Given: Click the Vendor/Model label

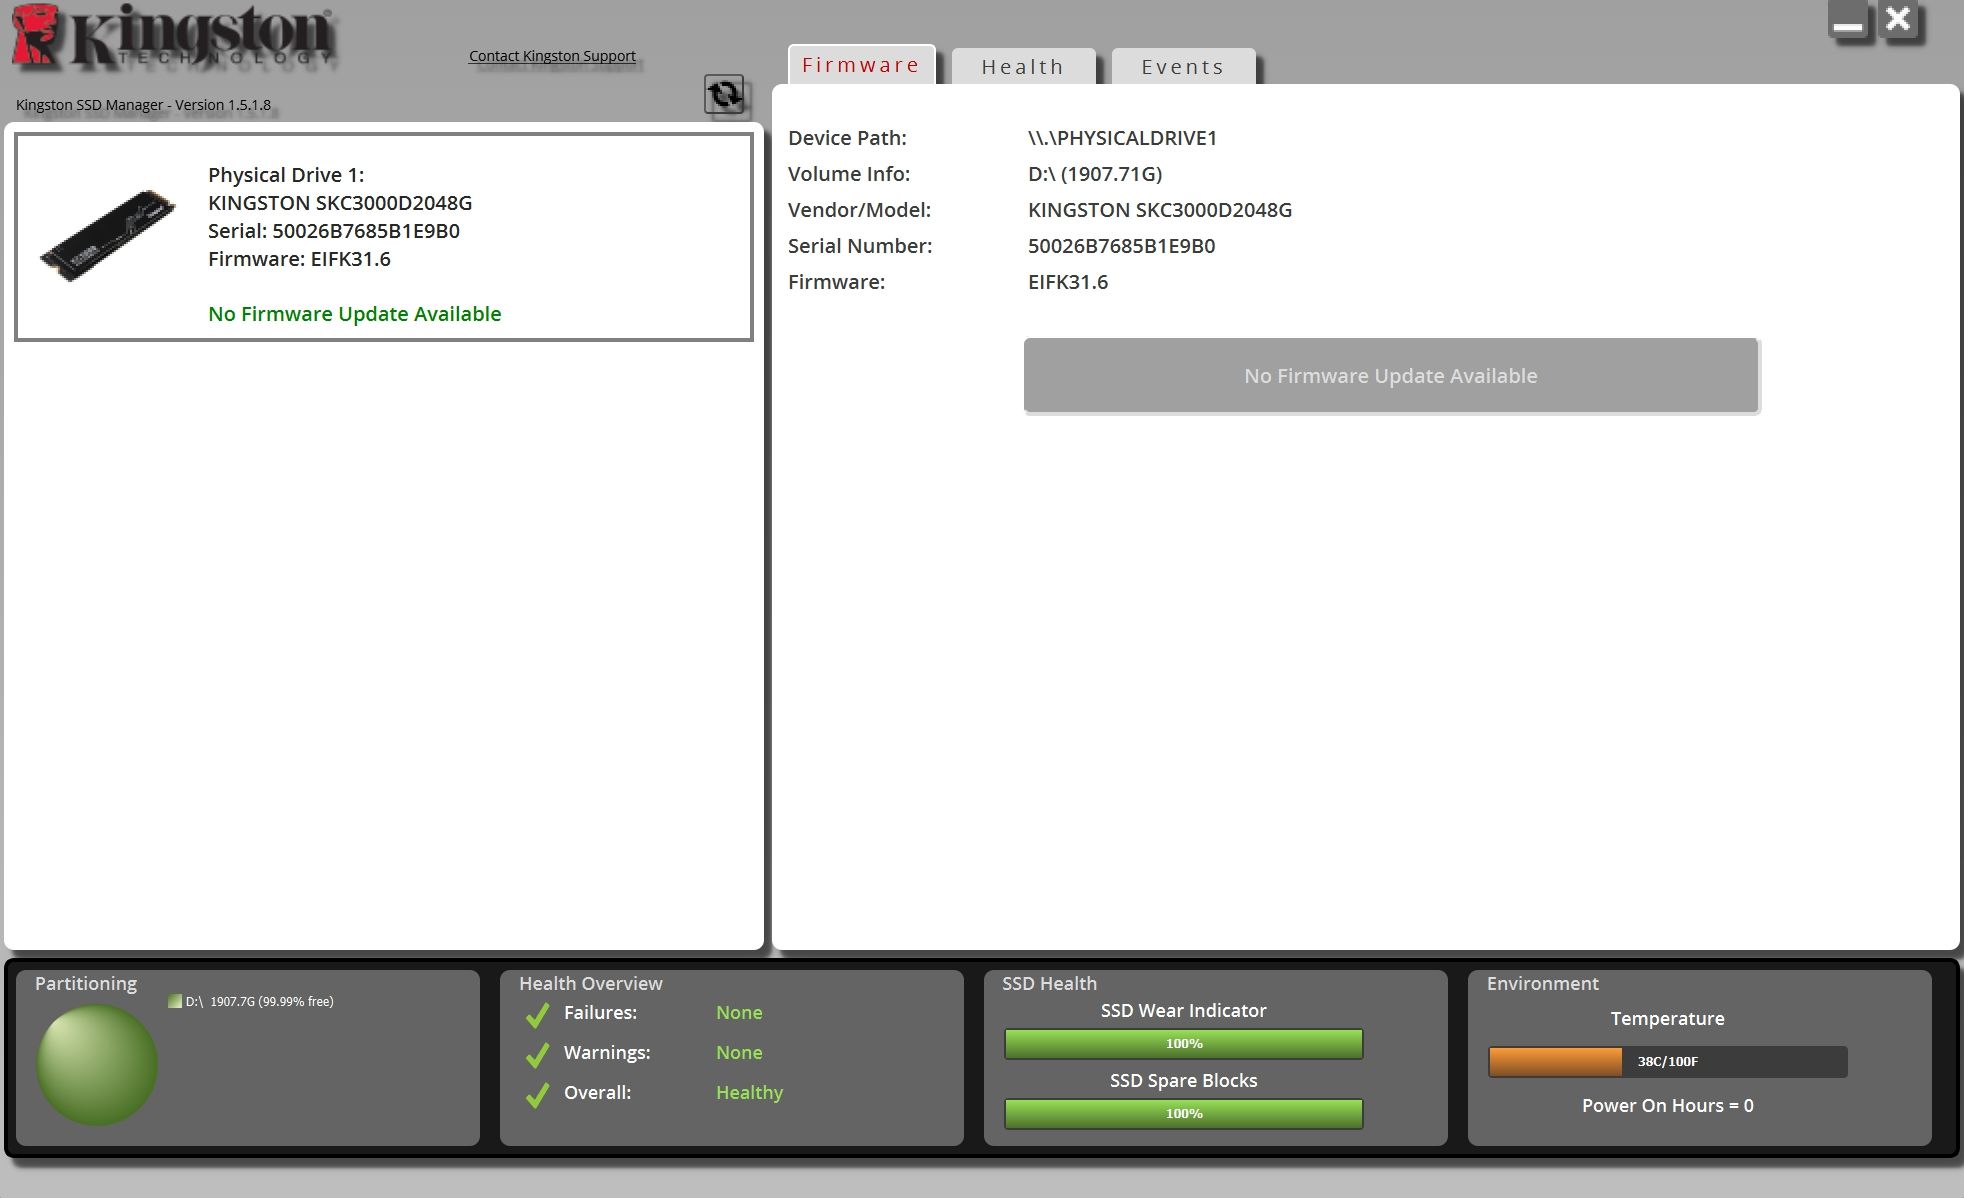Looking at the screenshot, I should point(859,210).
